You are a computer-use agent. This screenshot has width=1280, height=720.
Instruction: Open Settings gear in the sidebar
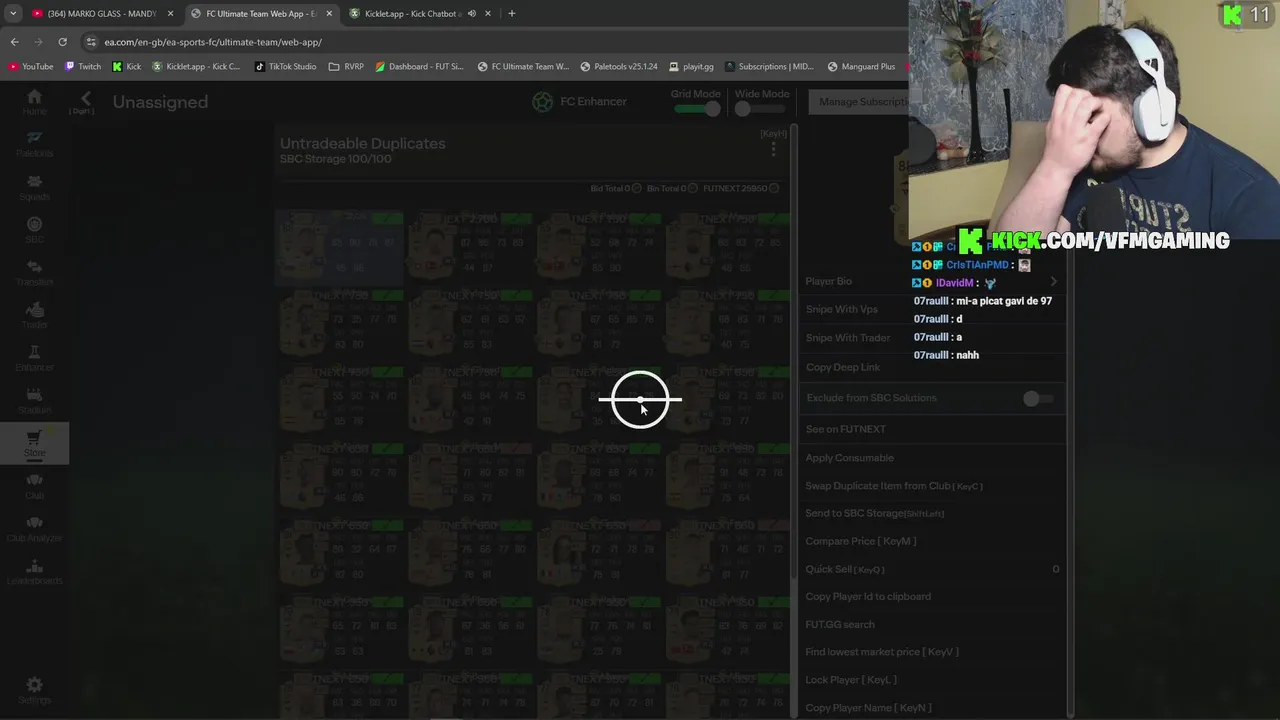34,690
